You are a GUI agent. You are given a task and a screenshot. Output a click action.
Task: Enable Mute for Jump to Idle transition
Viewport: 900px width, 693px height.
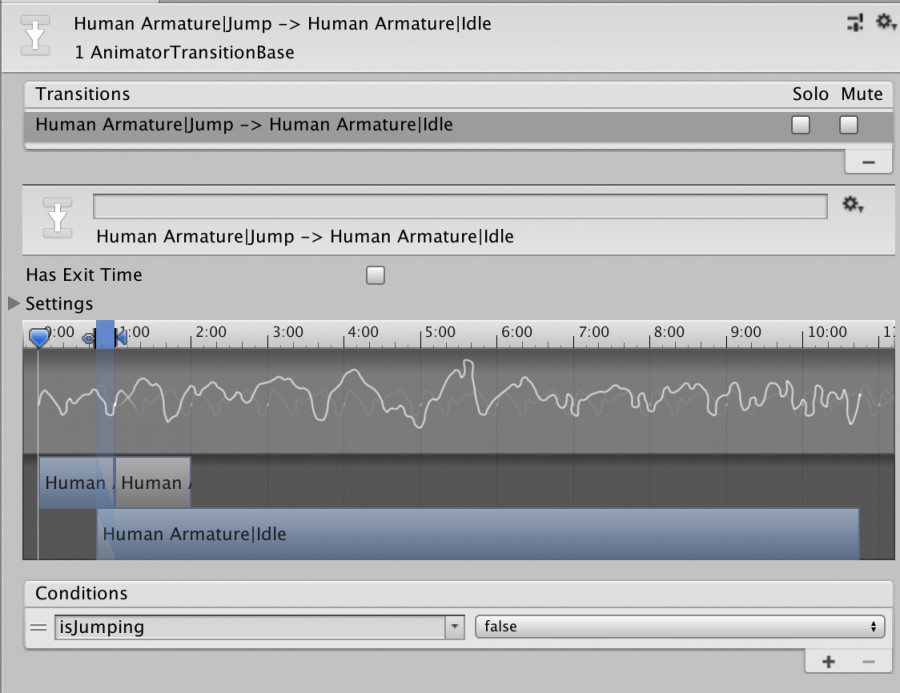click(848, 125)
